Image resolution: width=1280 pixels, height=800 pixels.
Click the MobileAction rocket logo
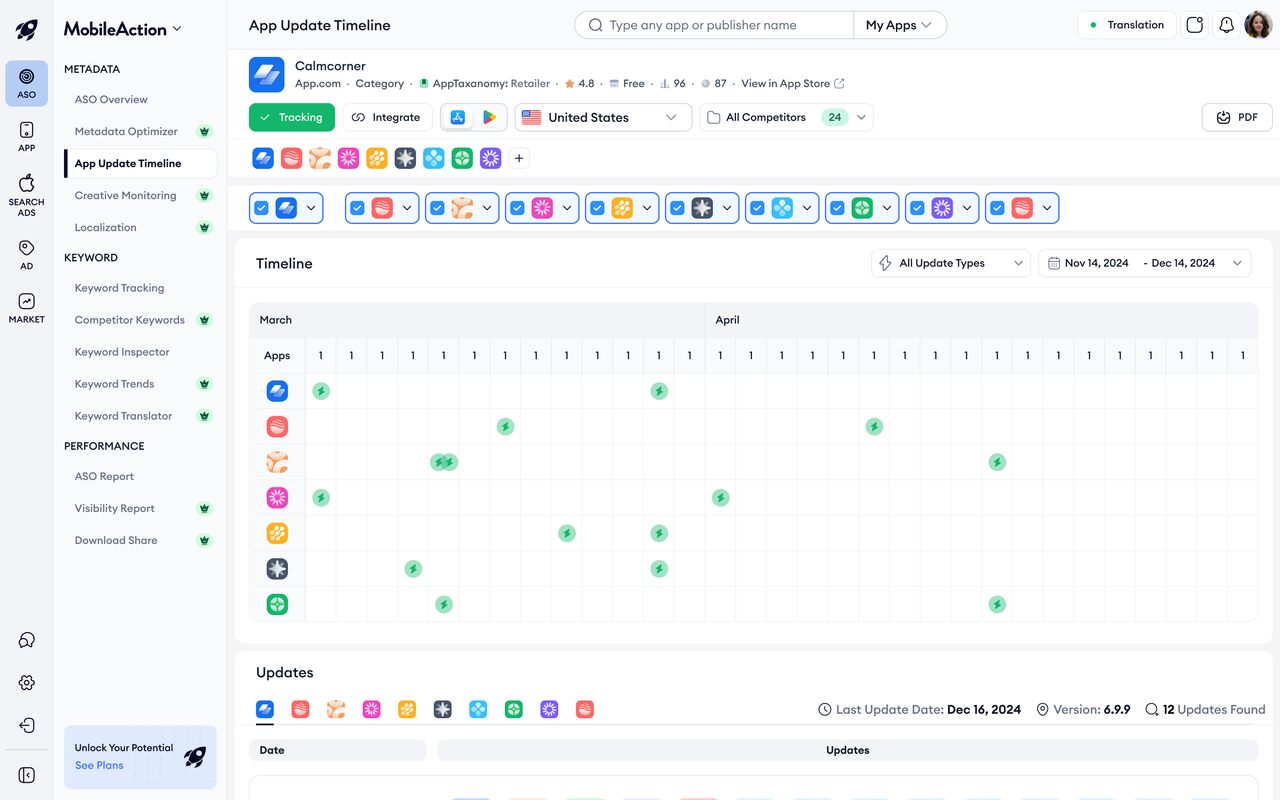[x=27, y=30]
